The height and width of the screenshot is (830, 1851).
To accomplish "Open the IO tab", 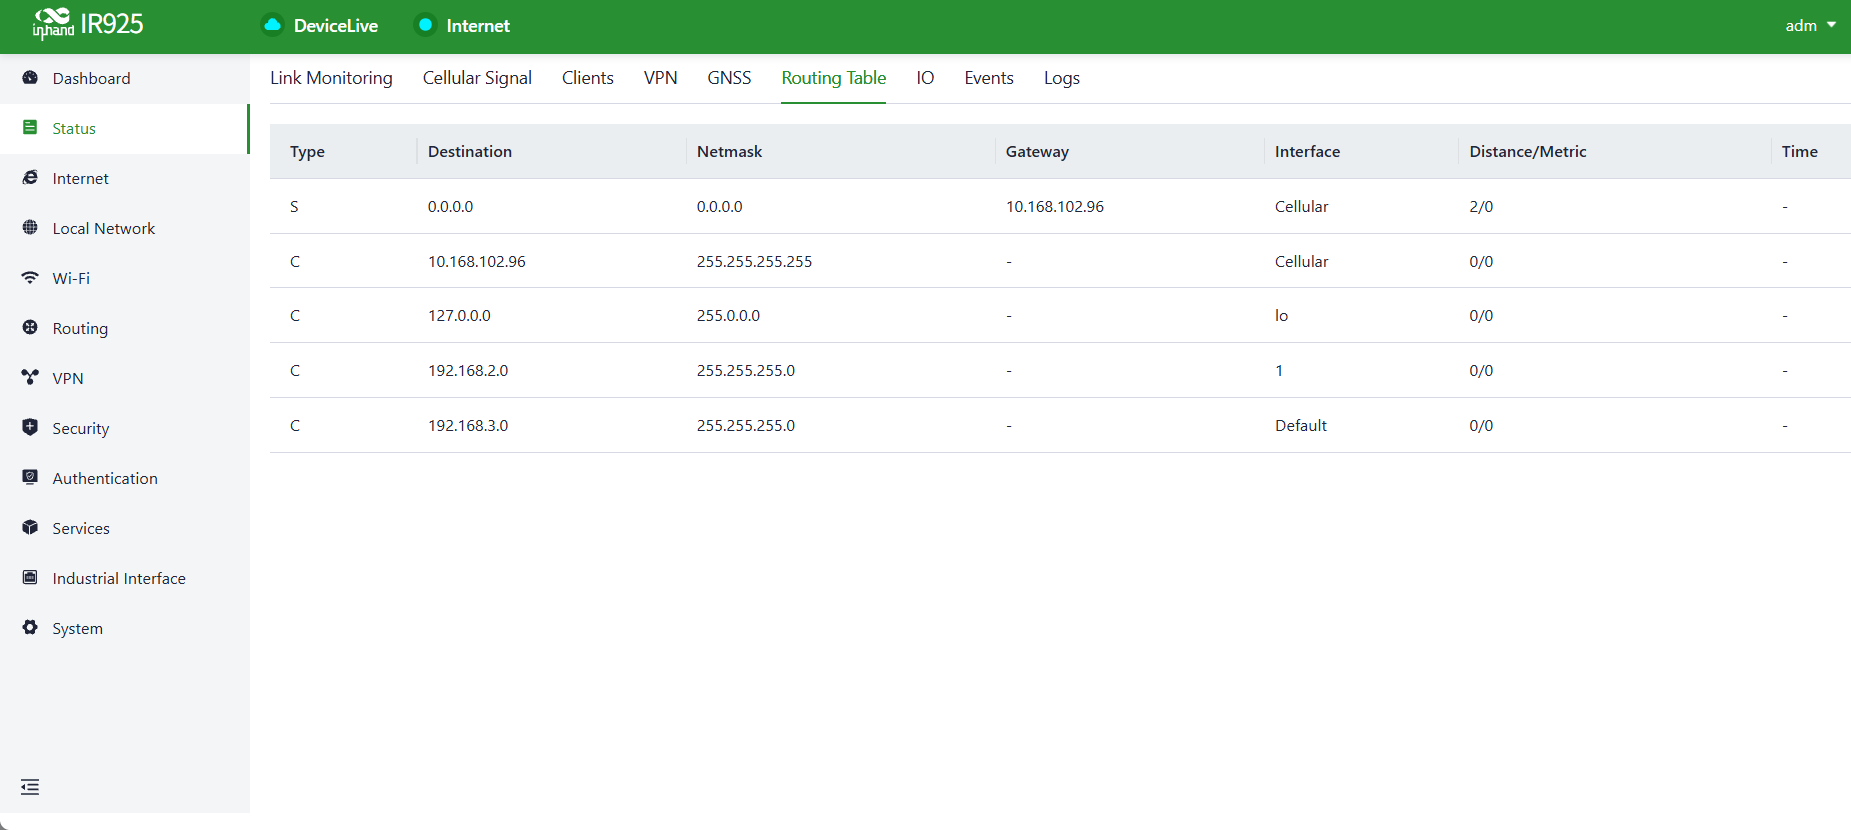I will click(x=925, y=78).
